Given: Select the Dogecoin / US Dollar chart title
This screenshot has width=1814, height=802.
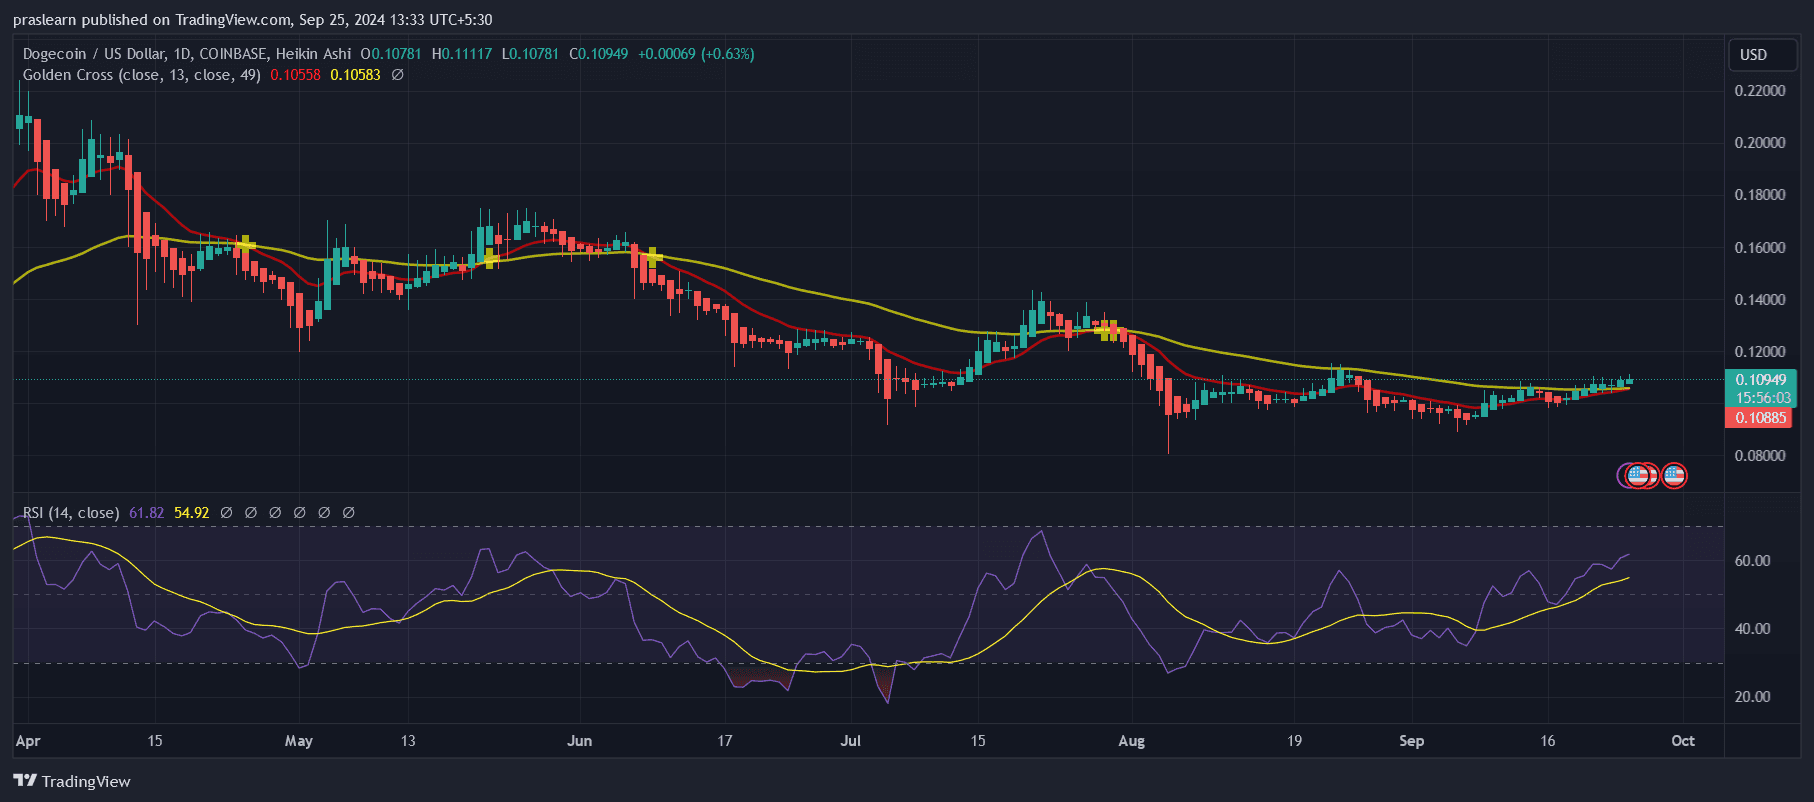Looking at the screenshot, I should pos(187,54).
